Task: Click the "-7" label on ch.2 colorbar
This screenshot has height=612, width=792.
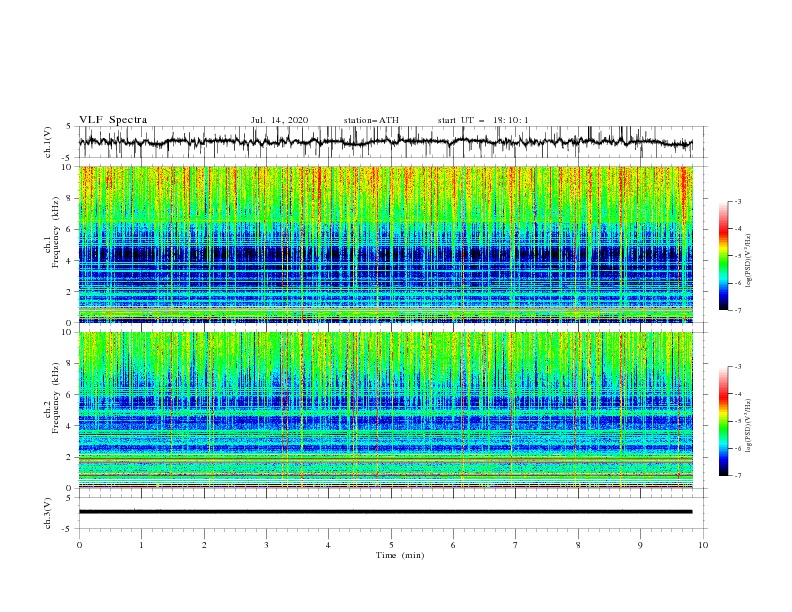Action: 737,475
